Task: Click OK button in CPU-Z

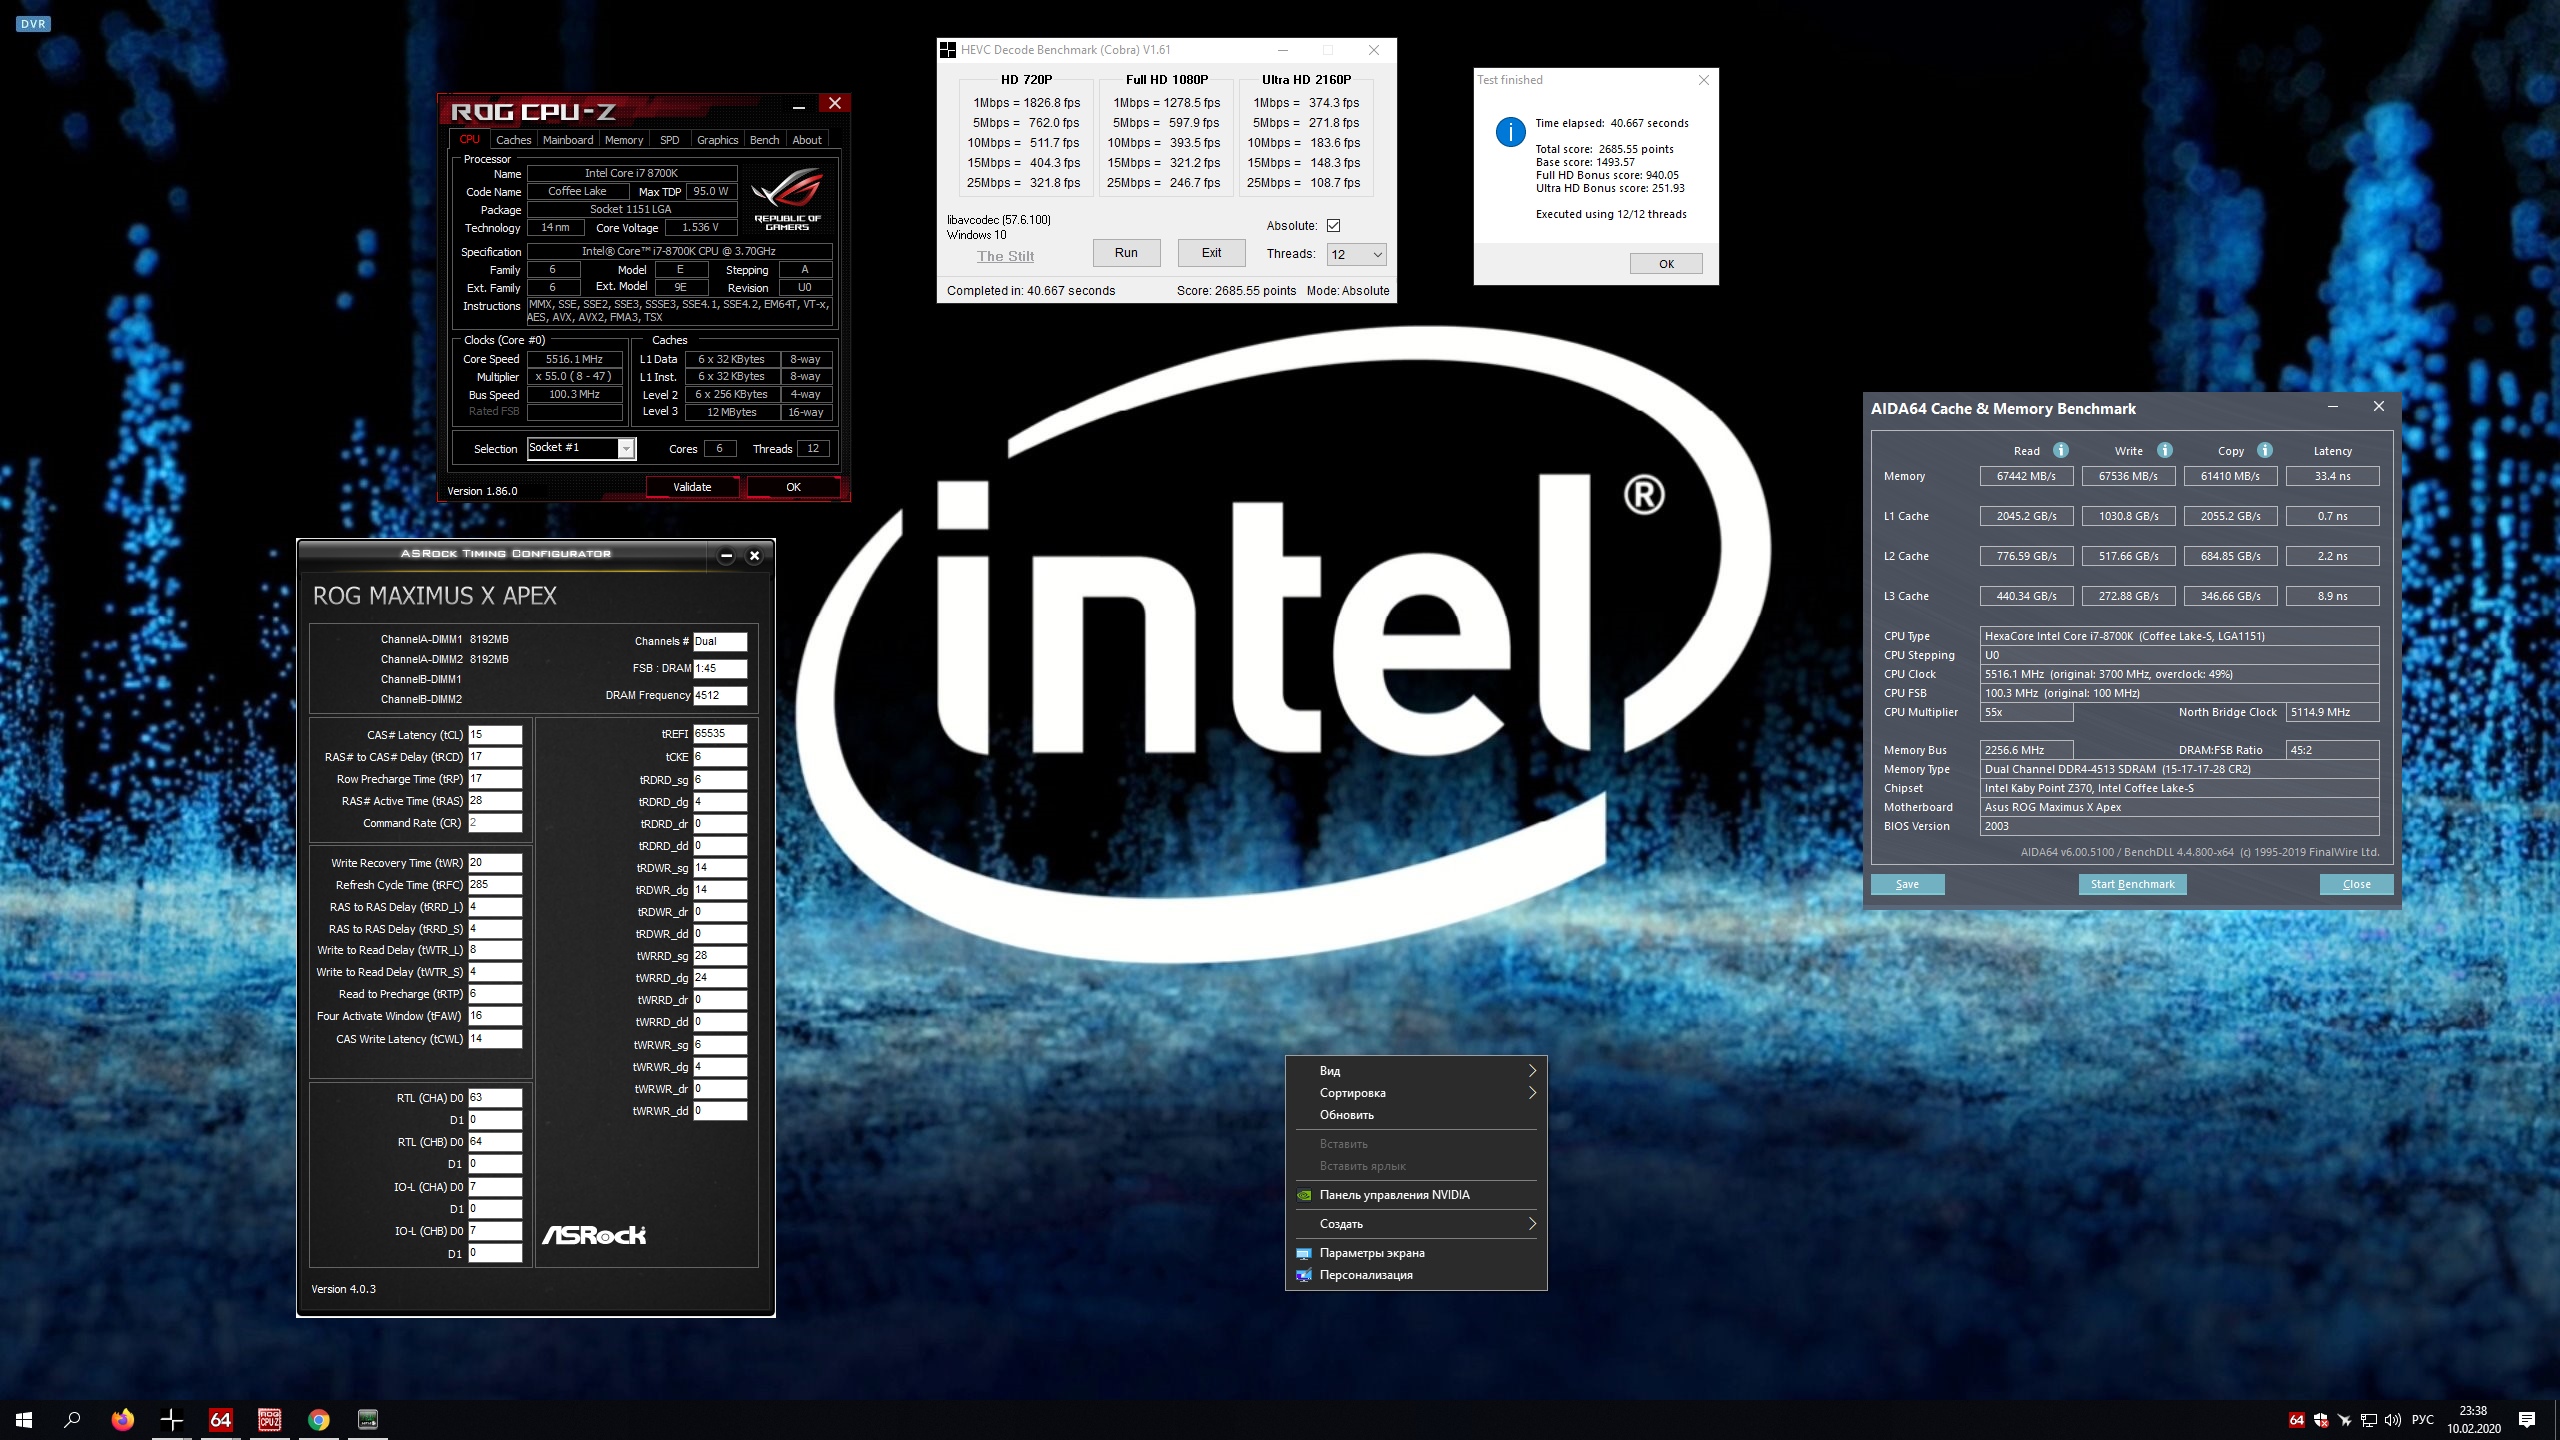Action: [x=793, y=487]
